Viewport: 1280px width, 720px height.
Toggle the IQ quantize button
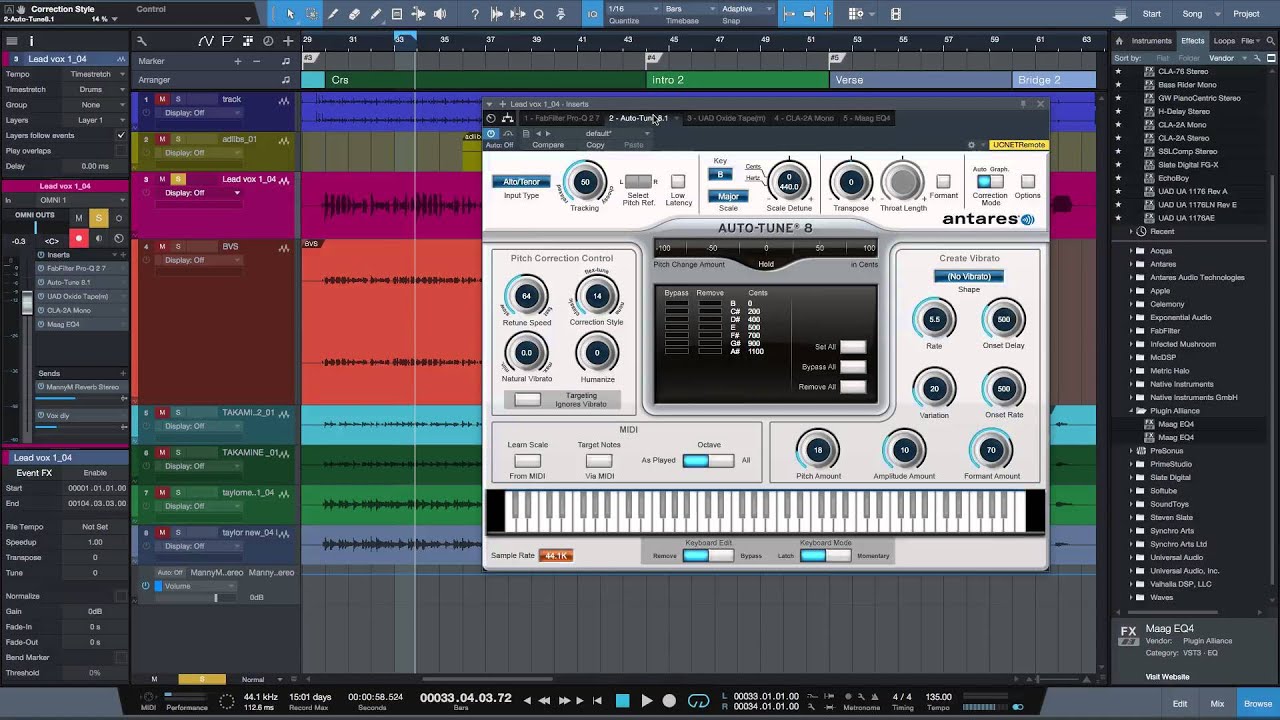tap(592, 14)
